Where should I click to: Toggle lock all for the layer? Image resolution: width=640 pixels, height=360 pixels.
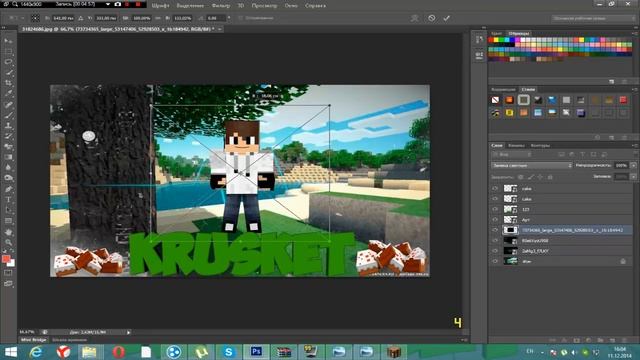point(550,177)
